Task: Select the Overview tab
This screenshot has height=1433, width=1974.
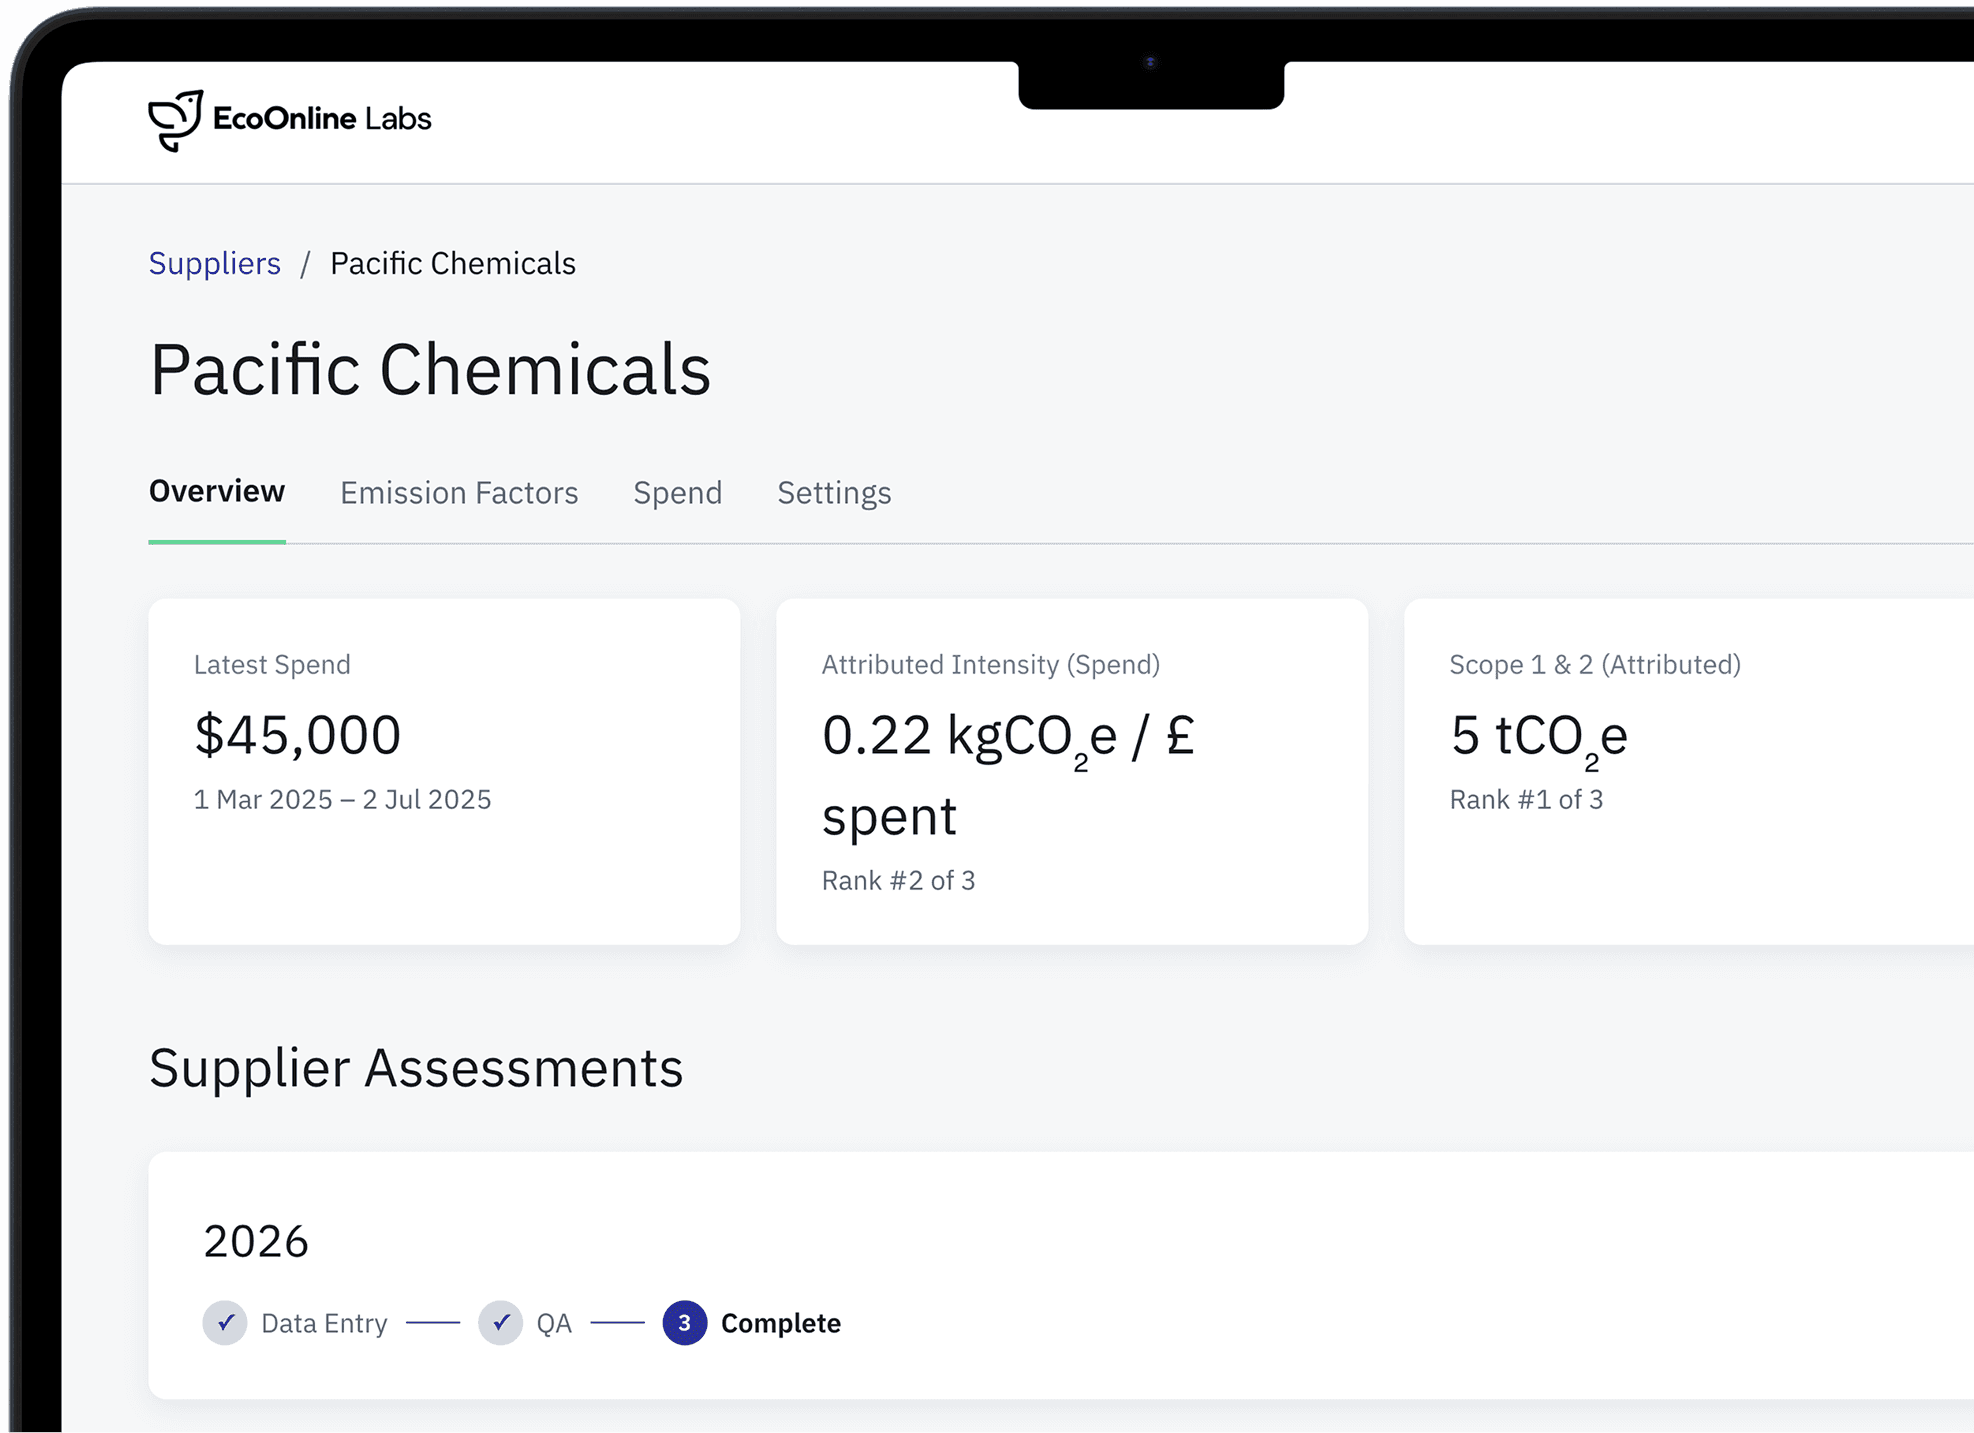Action: click(x=217, y=491)
